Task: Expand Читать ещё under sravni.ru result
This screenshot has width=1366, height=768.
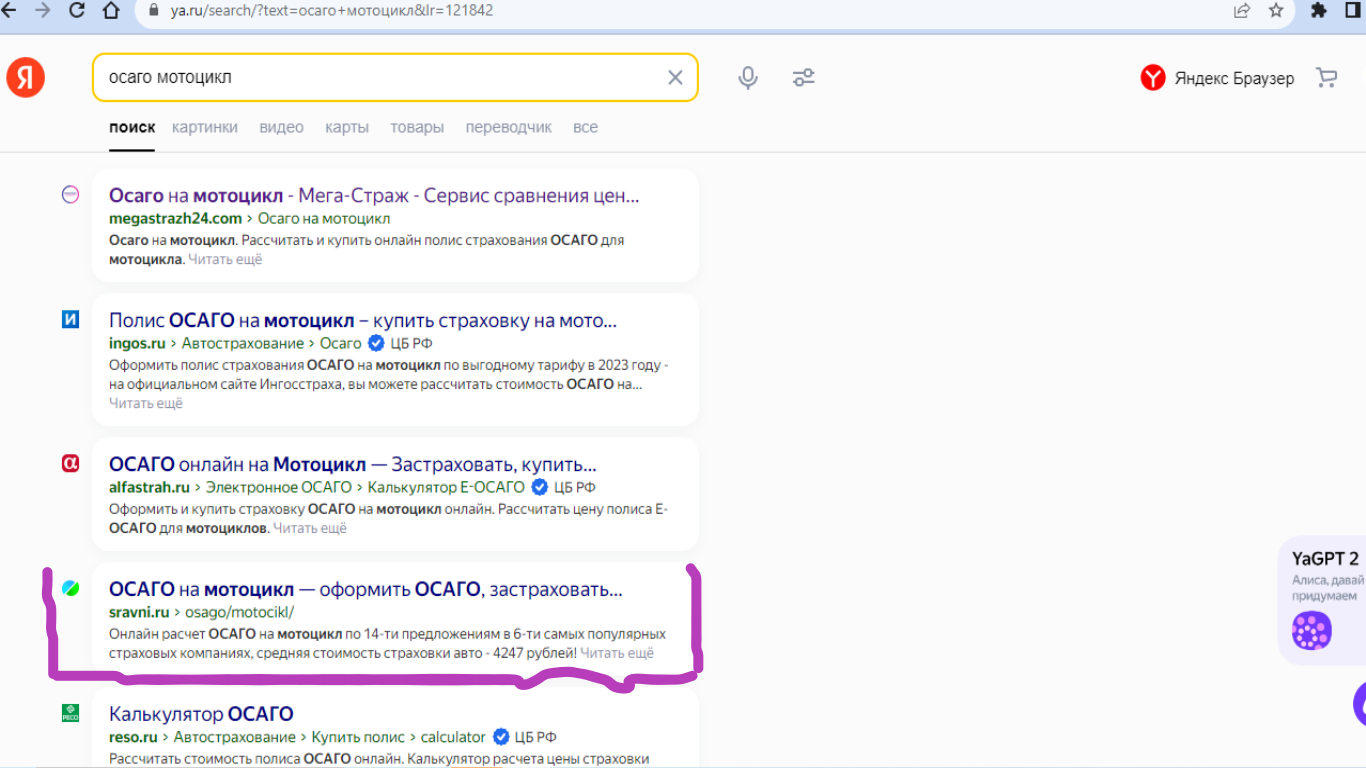Action: tap(617, 652)
